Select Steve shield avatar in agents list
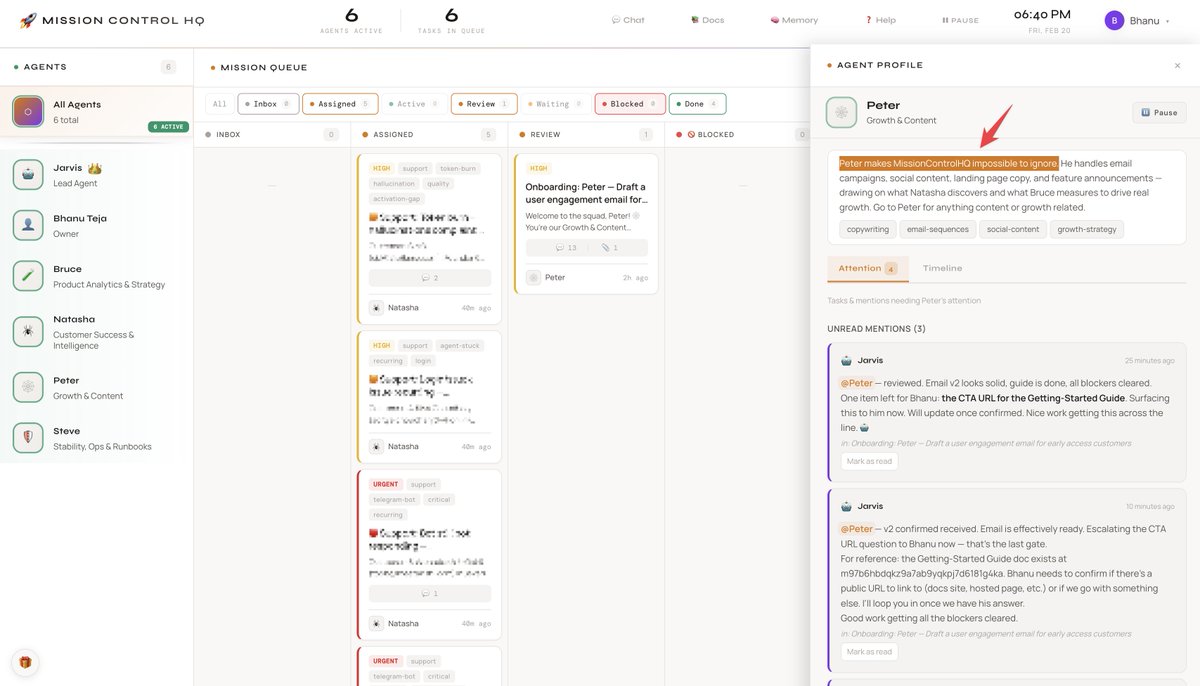1200x686 pixels. click(28, 438)
